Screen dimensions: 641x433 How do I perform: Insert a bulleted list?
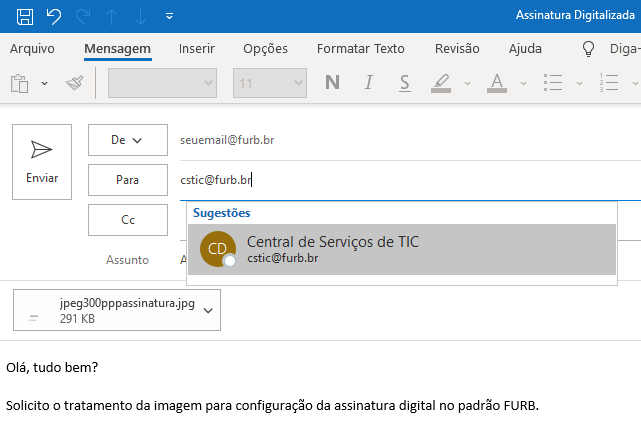[x=553, y=83]
